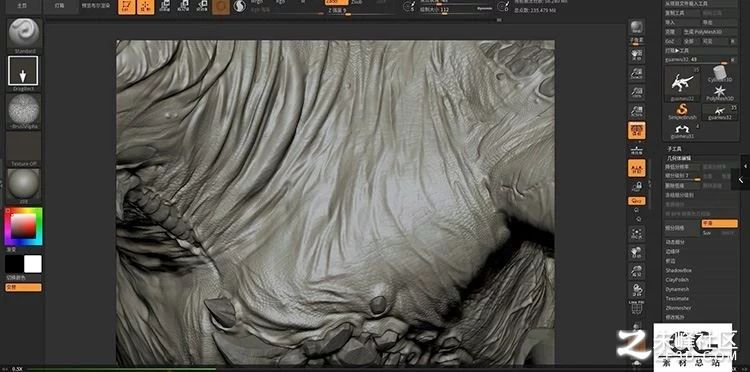
Task: Select the Scroll hand icon
Action: coord(636,55)
